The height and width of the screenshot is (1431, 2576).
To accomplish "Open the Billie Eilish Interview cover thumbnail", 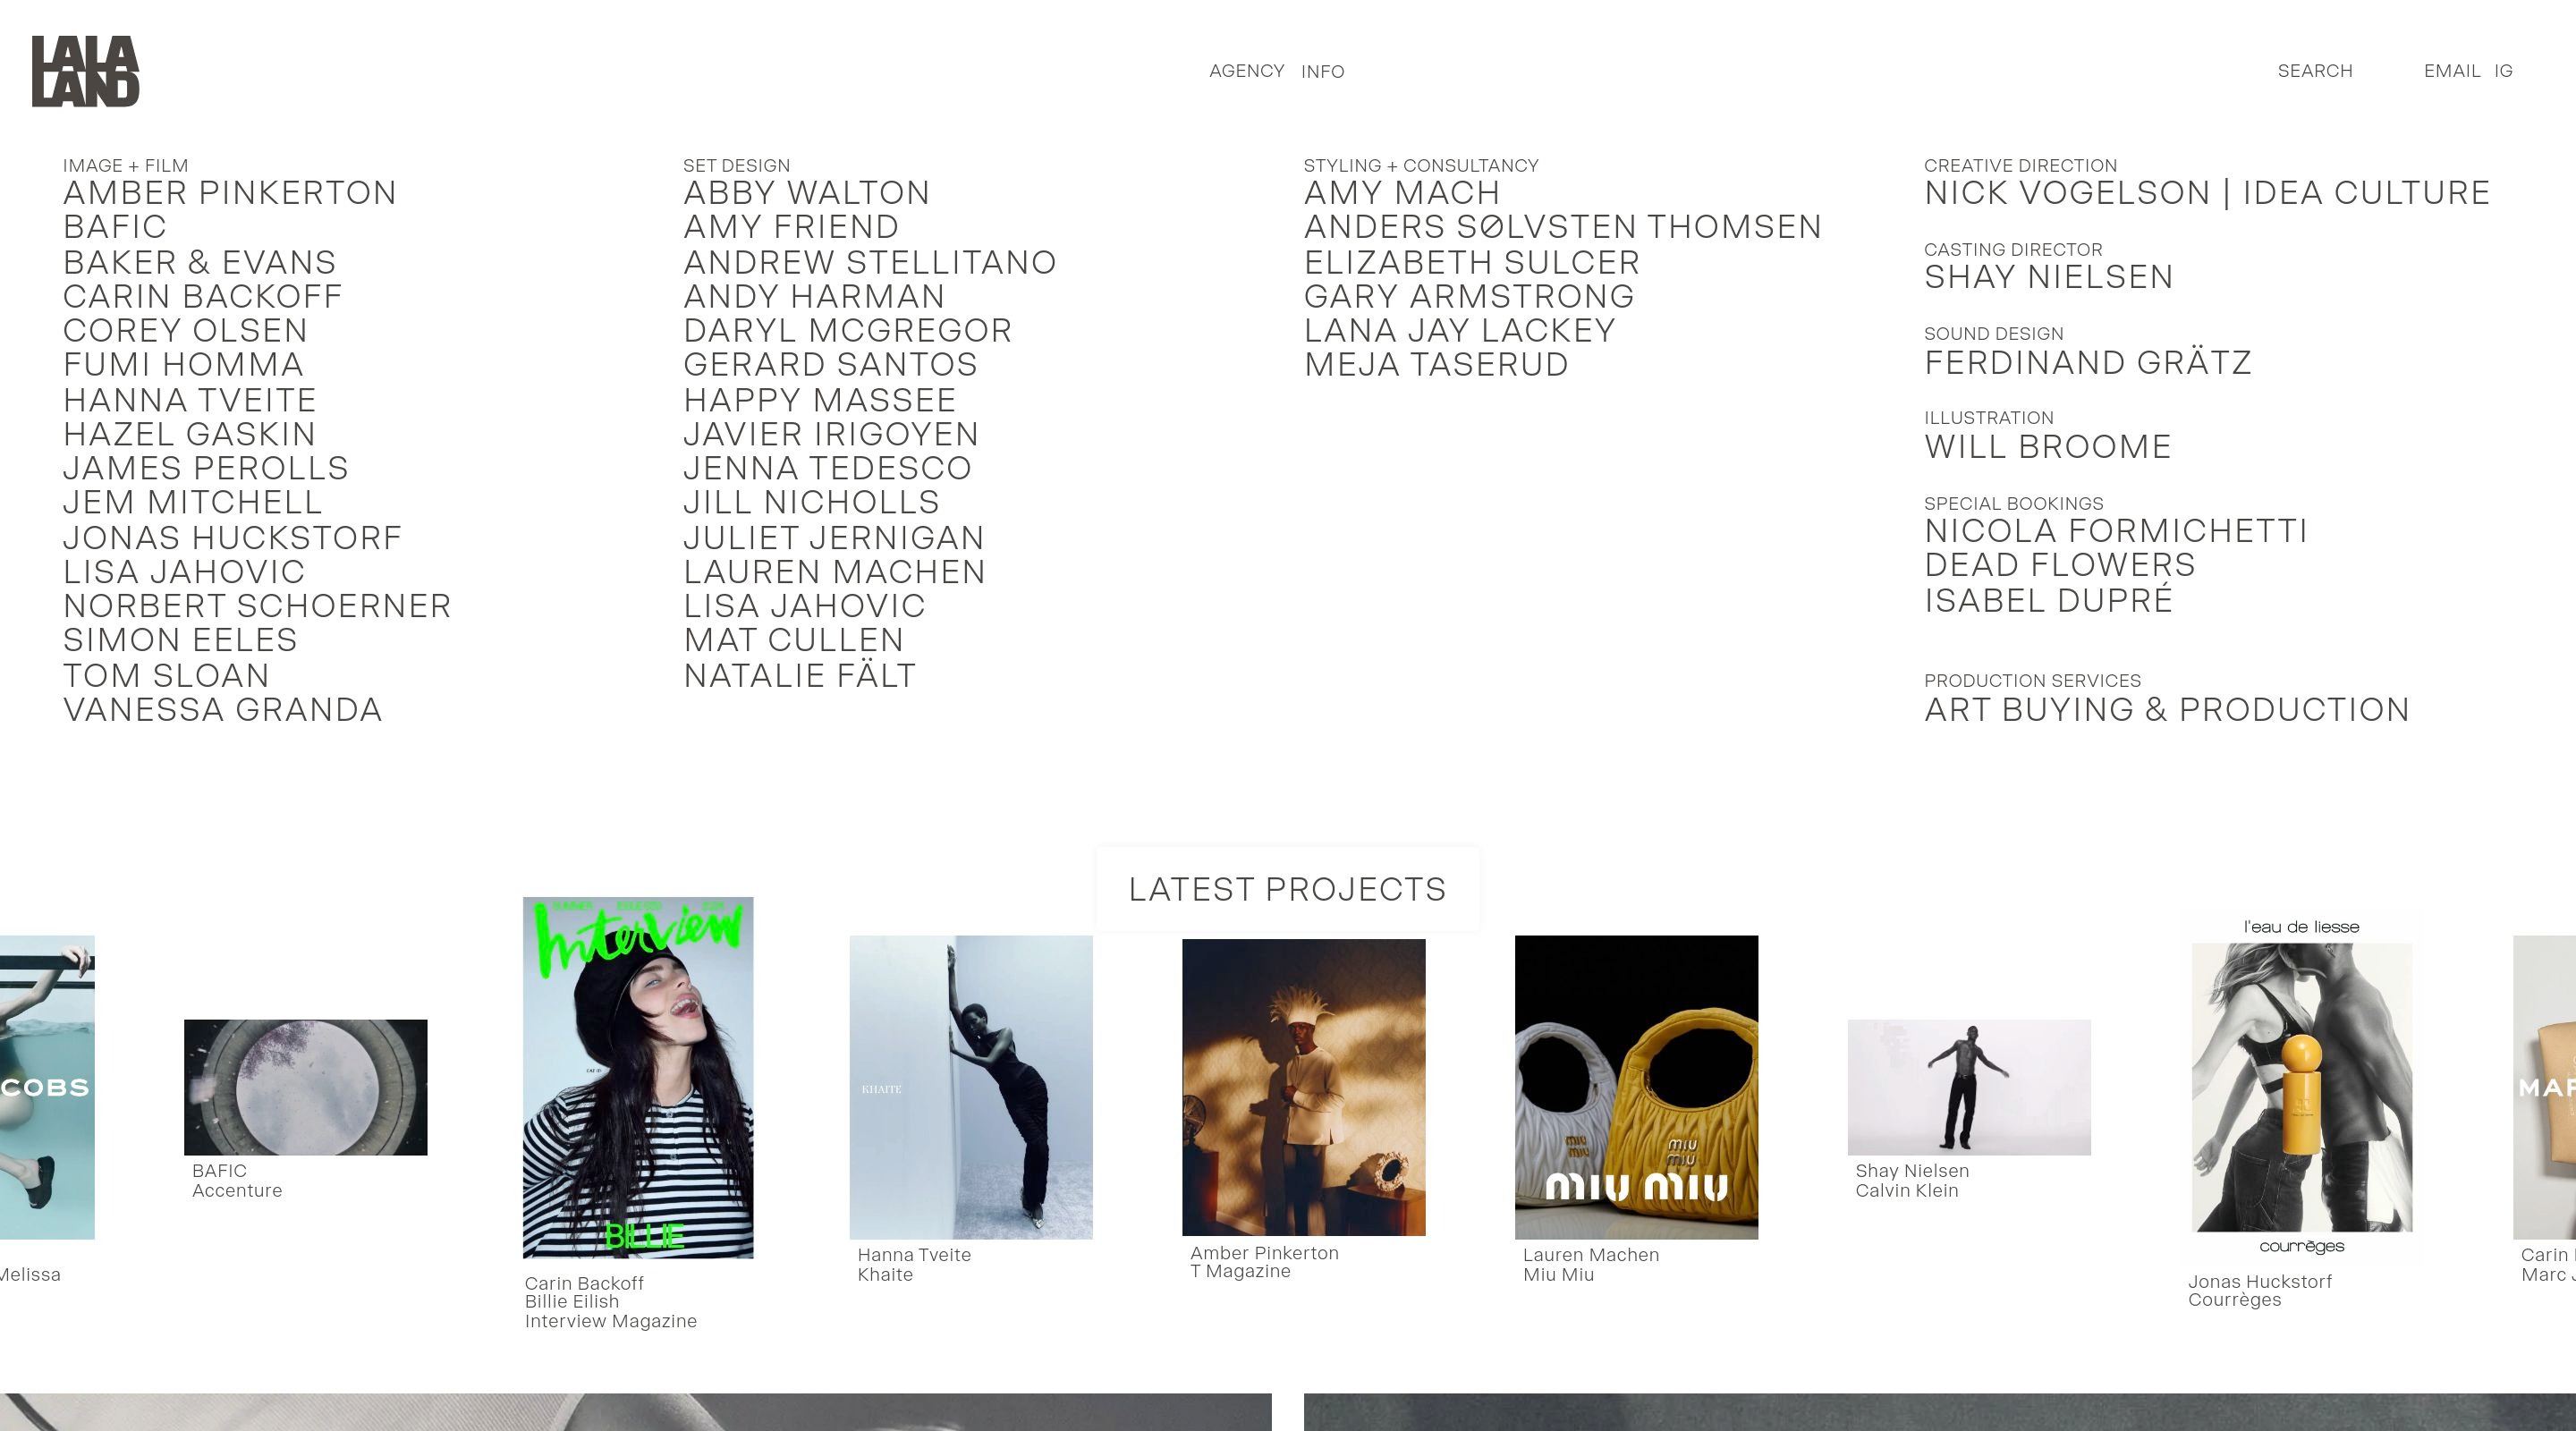I will (x=638, y=1077).
